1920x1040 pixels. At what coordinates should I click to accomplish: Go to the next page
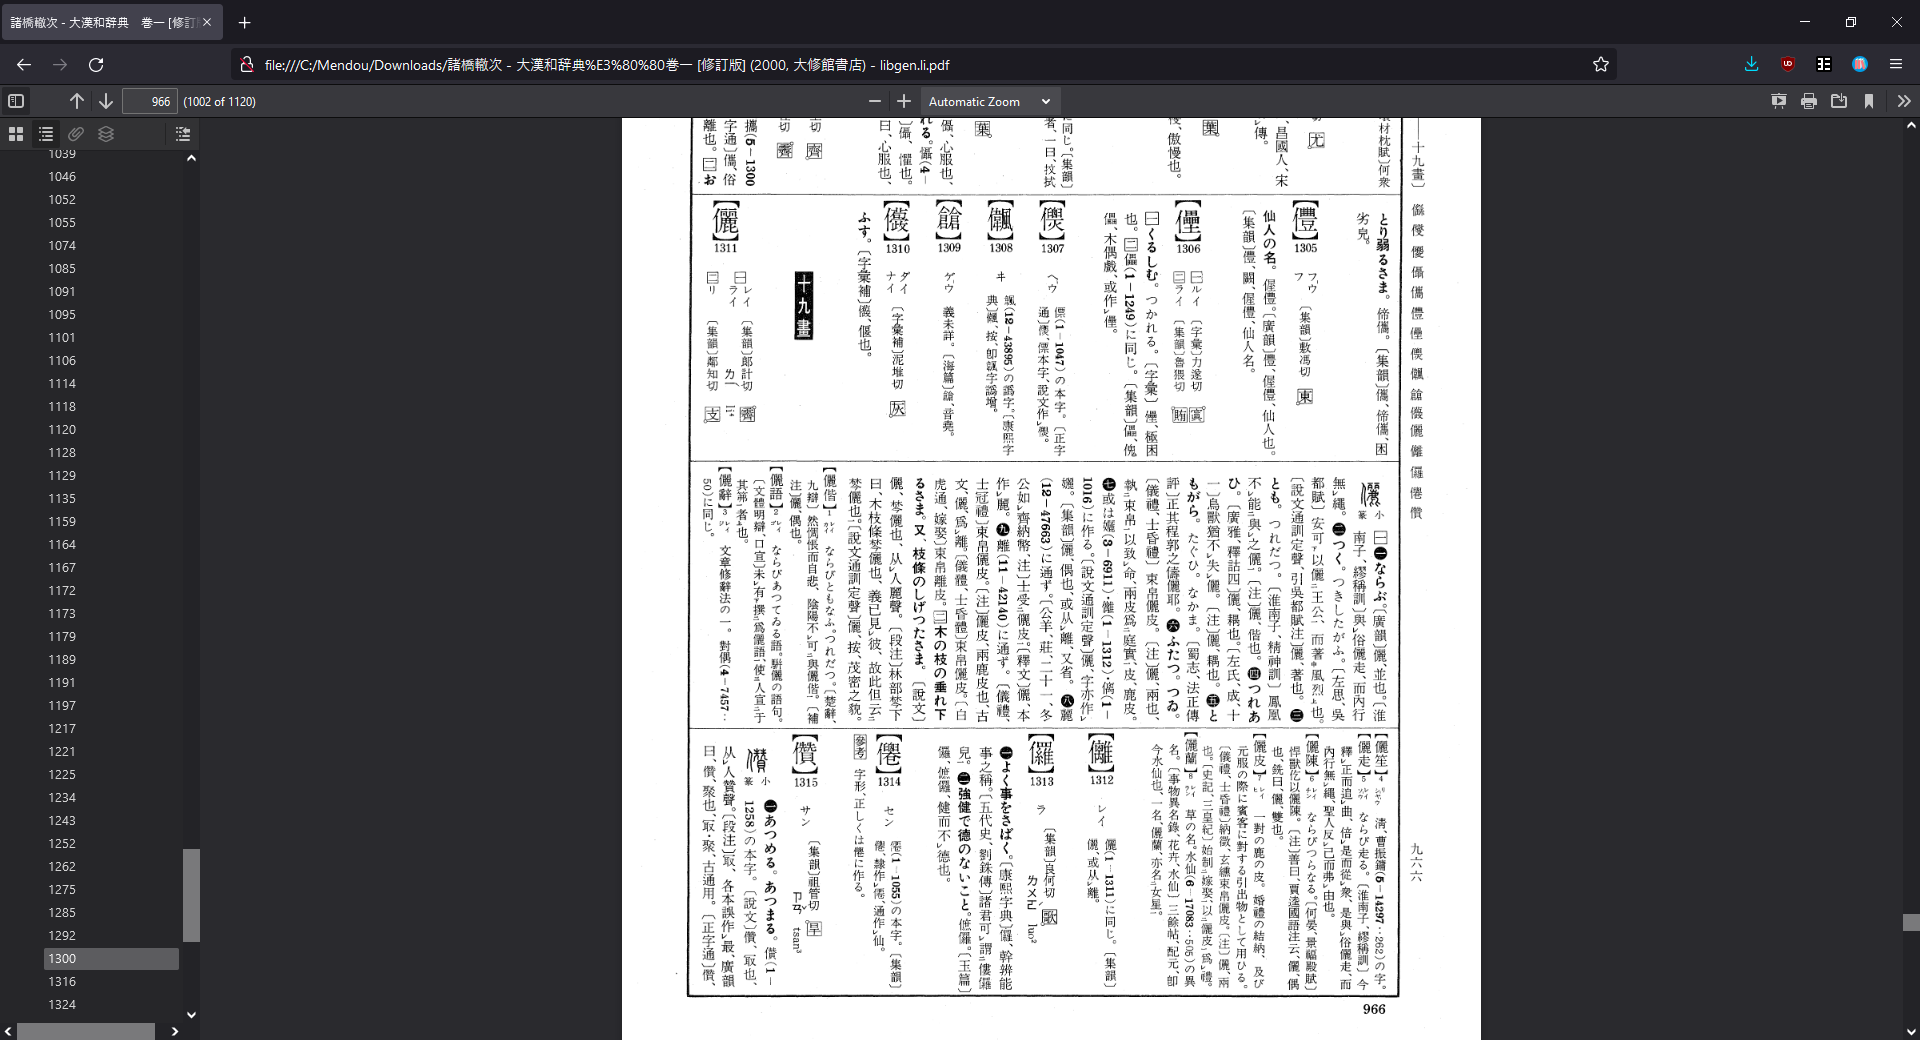click(106, 101)
